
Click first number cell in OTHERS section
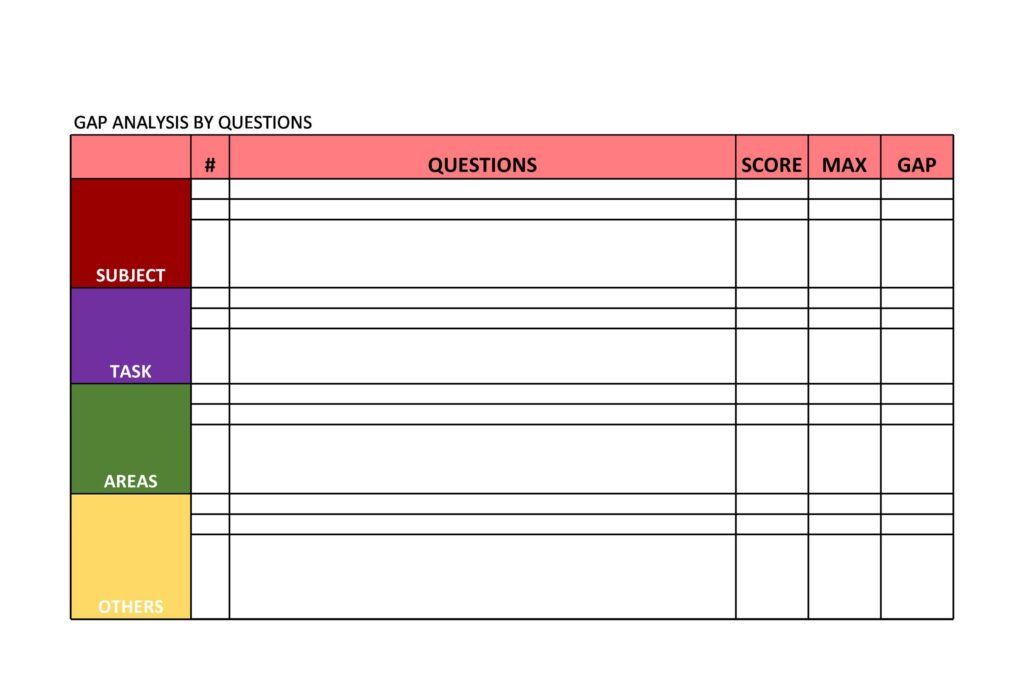(x=210, y=504)
